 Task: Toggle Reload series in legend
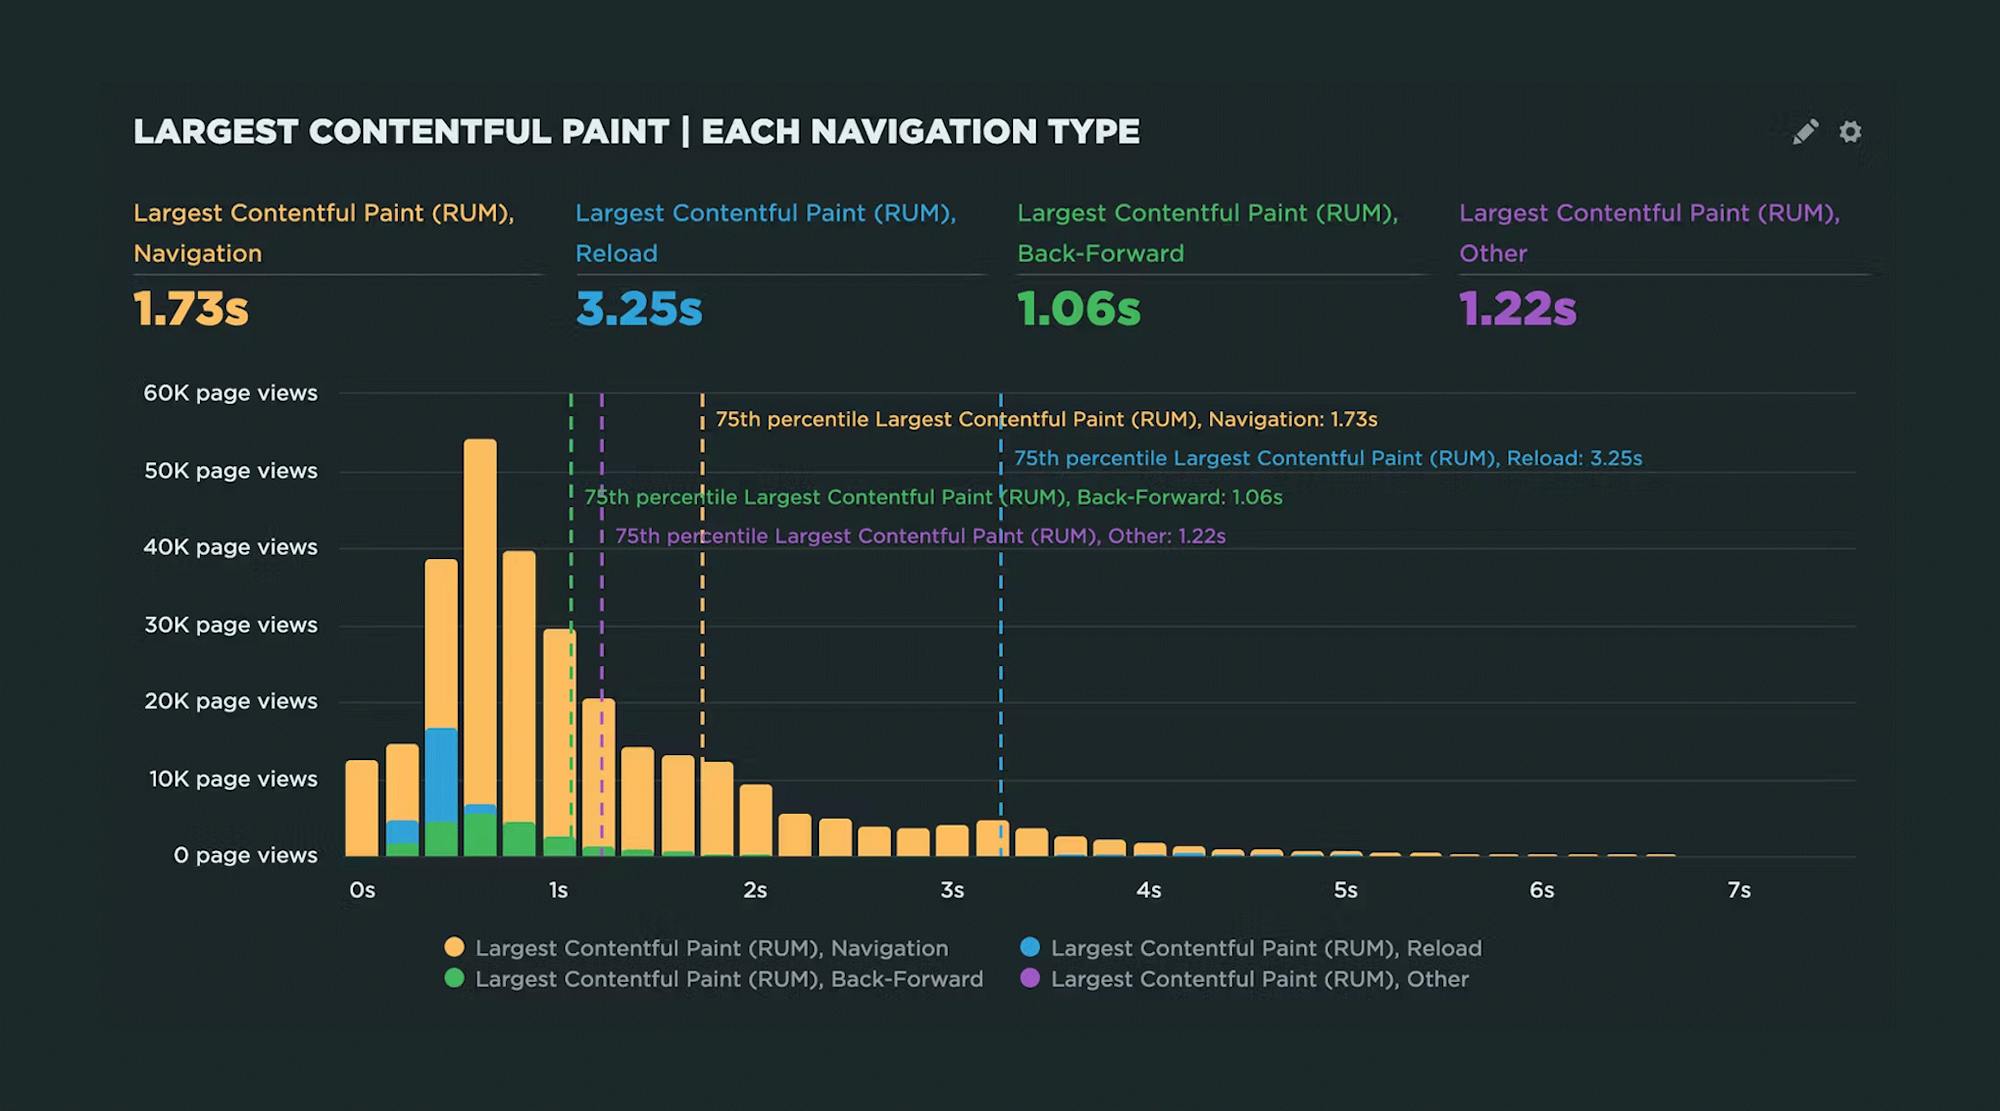coord(1265,948)
